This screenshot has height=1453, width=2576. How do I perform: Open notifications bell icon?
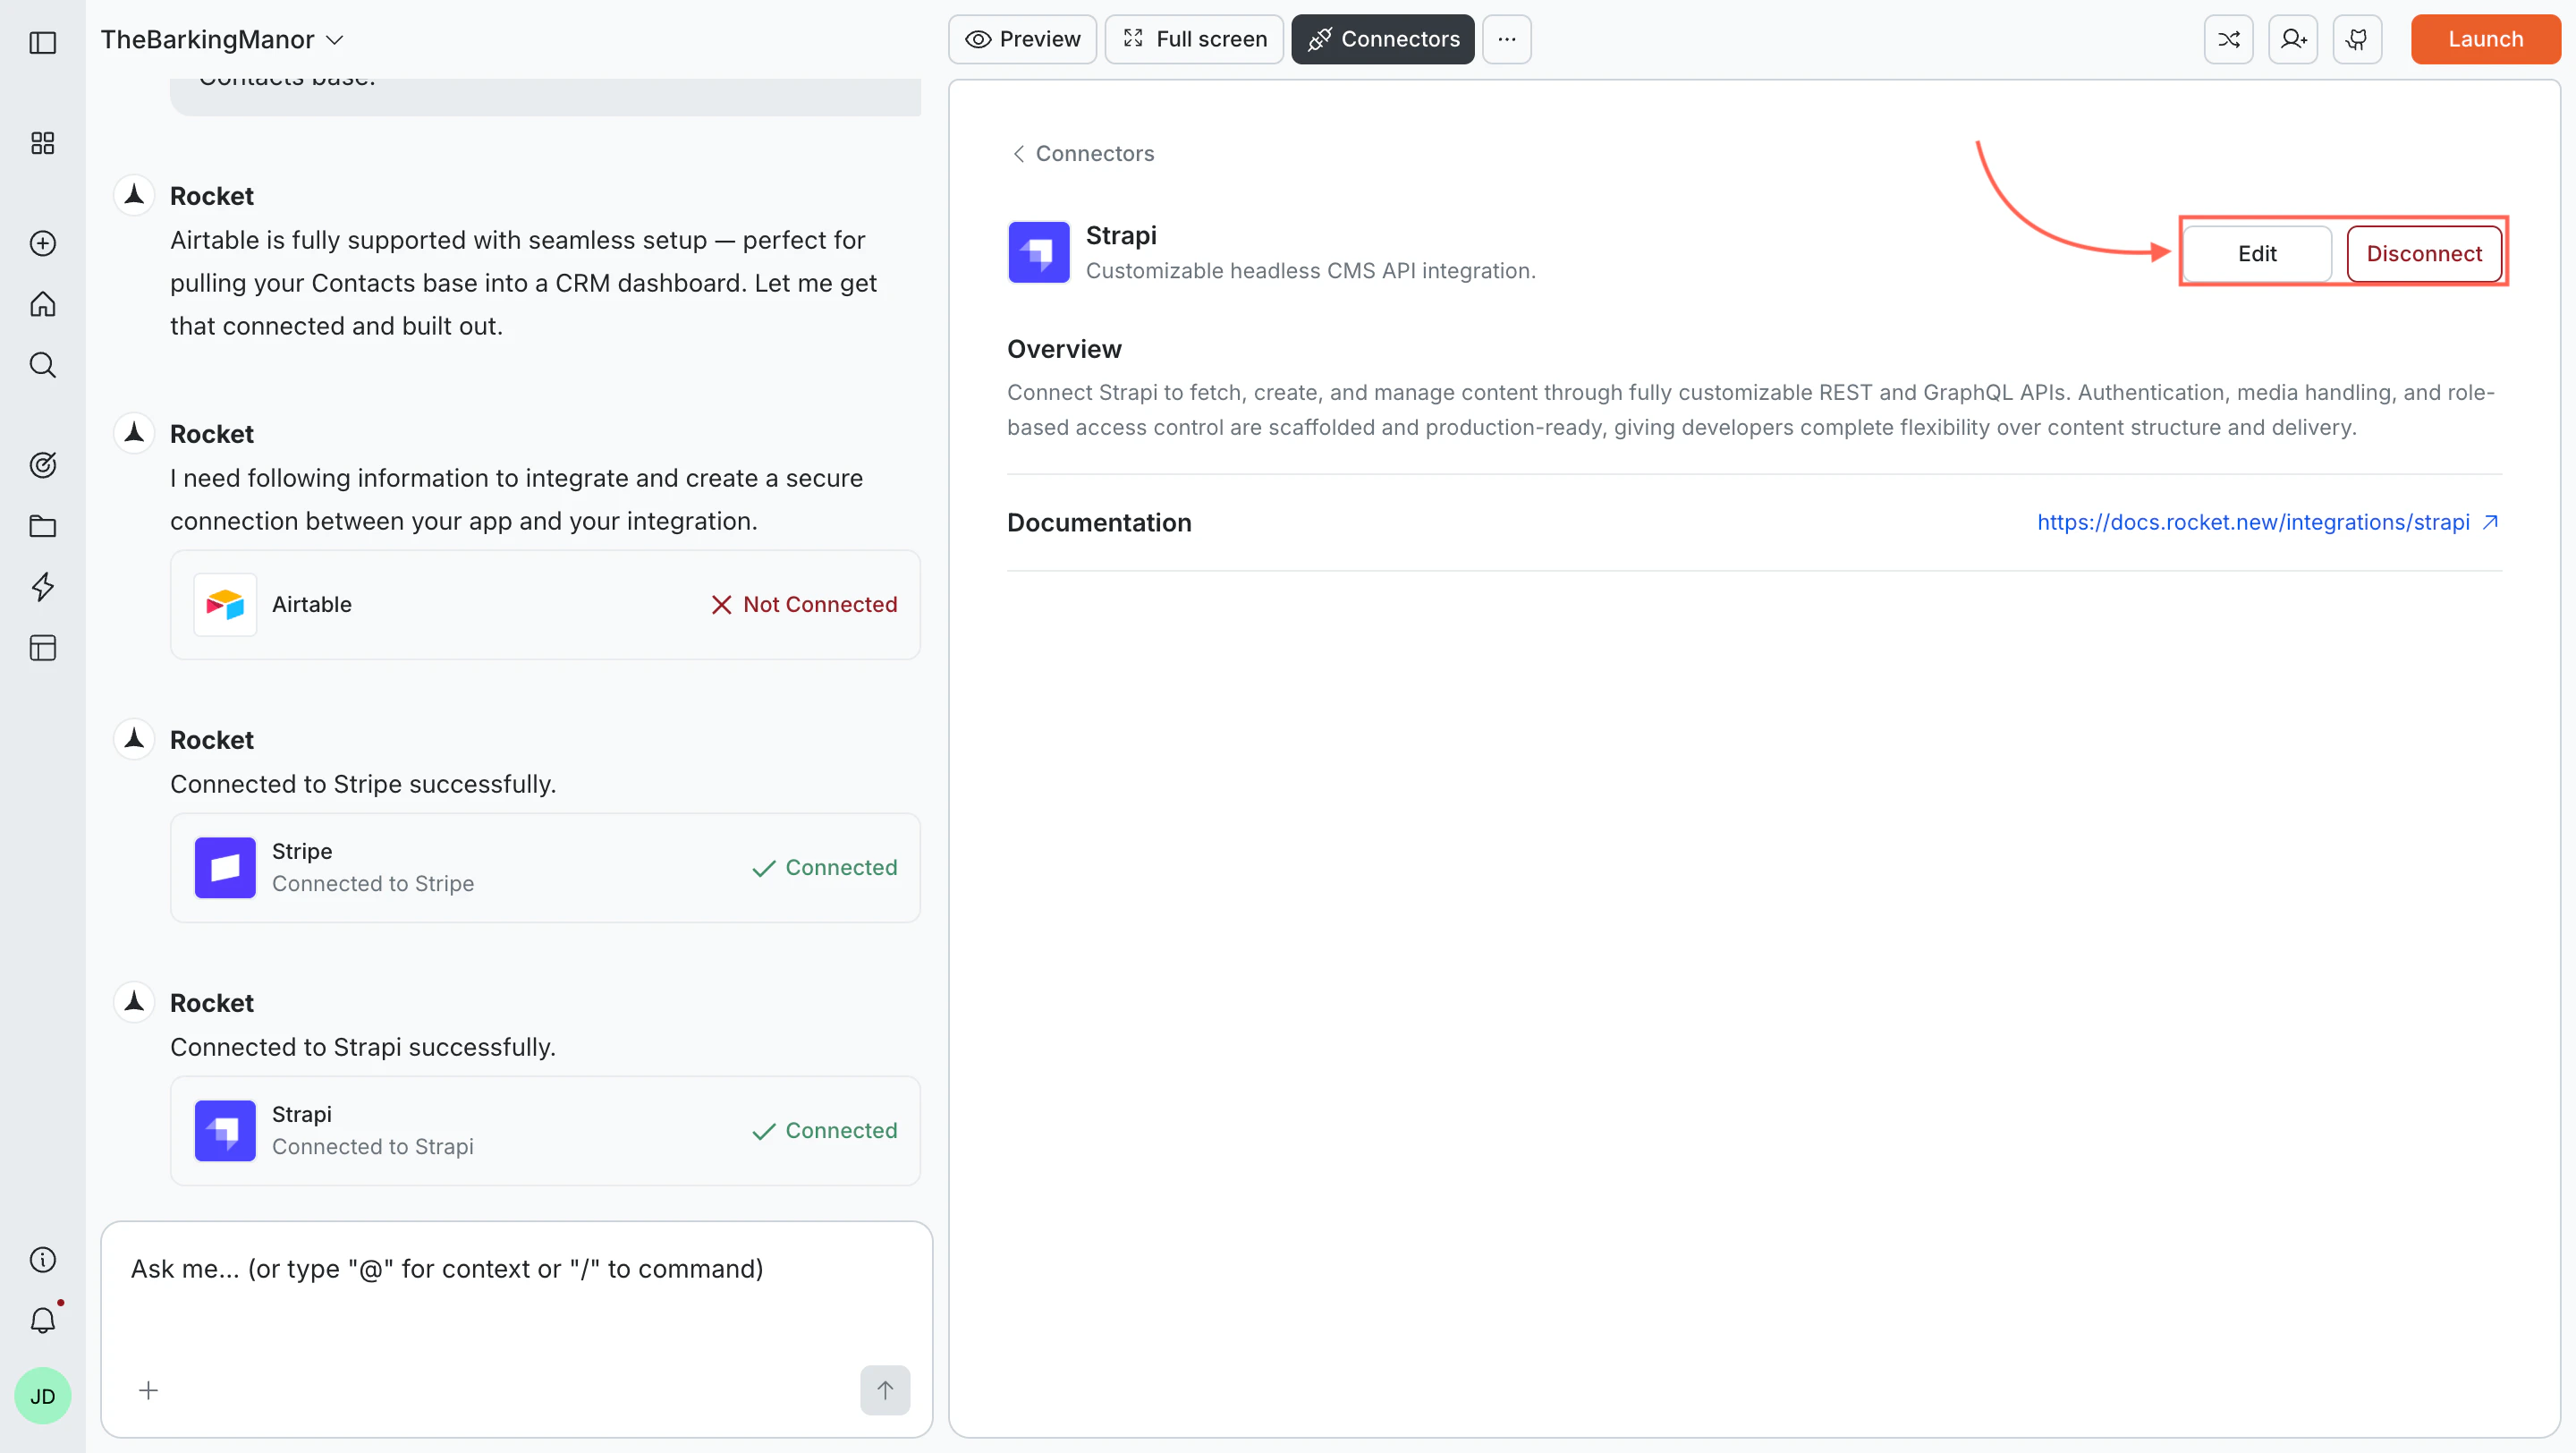(42, 1321)
